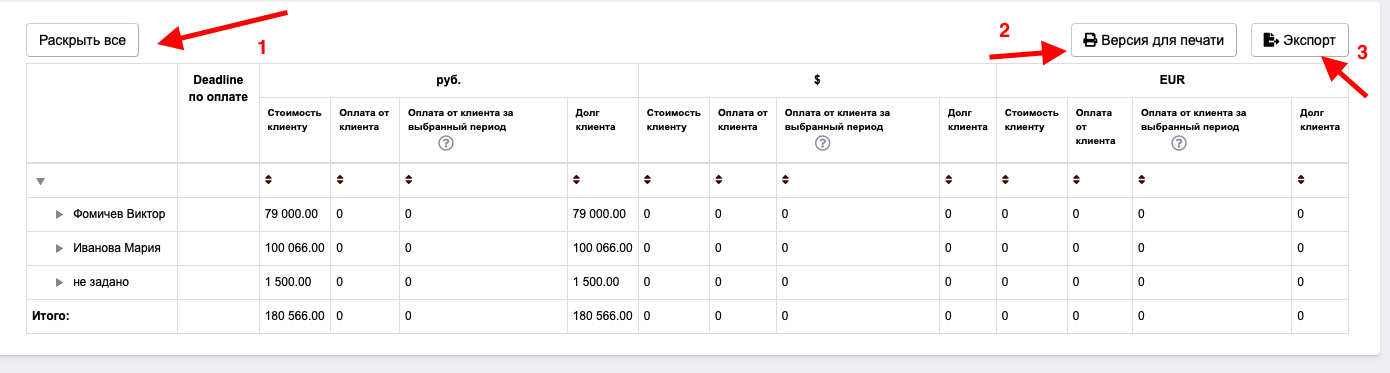Click the Экспорт button
Viewport: 1390px width, 373px height.
coord(1299,40)
